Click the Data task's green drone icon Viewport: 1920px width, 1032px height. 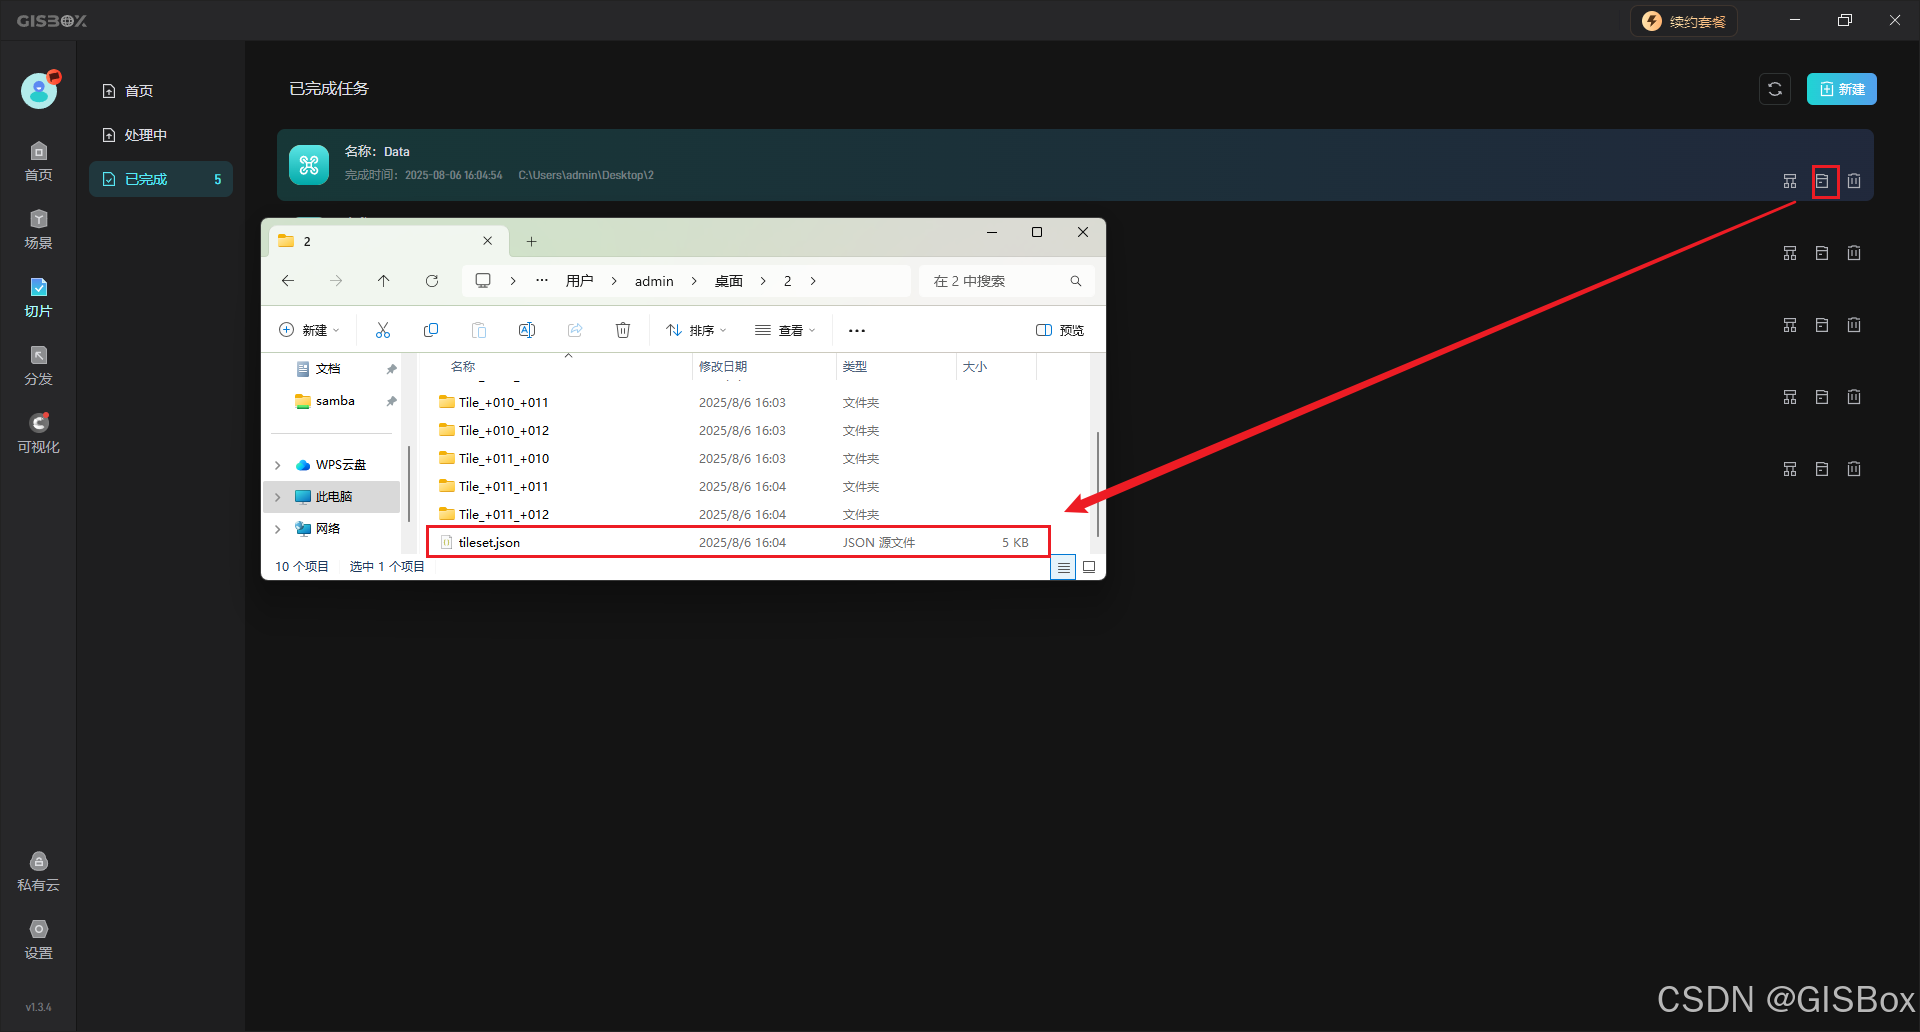click(x=309, y=165)
